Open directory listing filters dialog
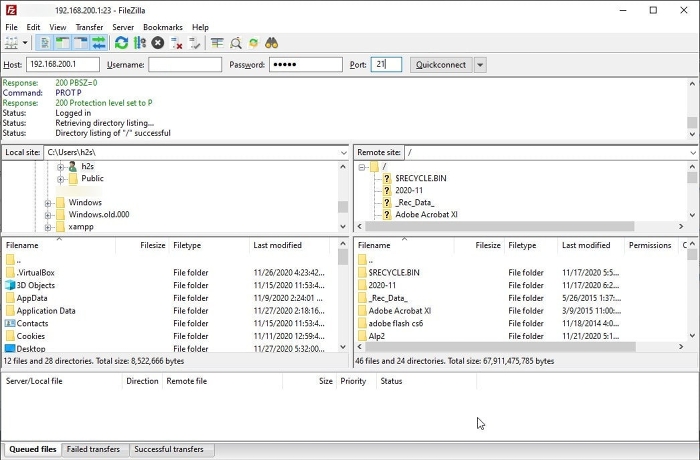This screenshot has height=460, width=700. (217, 43)
